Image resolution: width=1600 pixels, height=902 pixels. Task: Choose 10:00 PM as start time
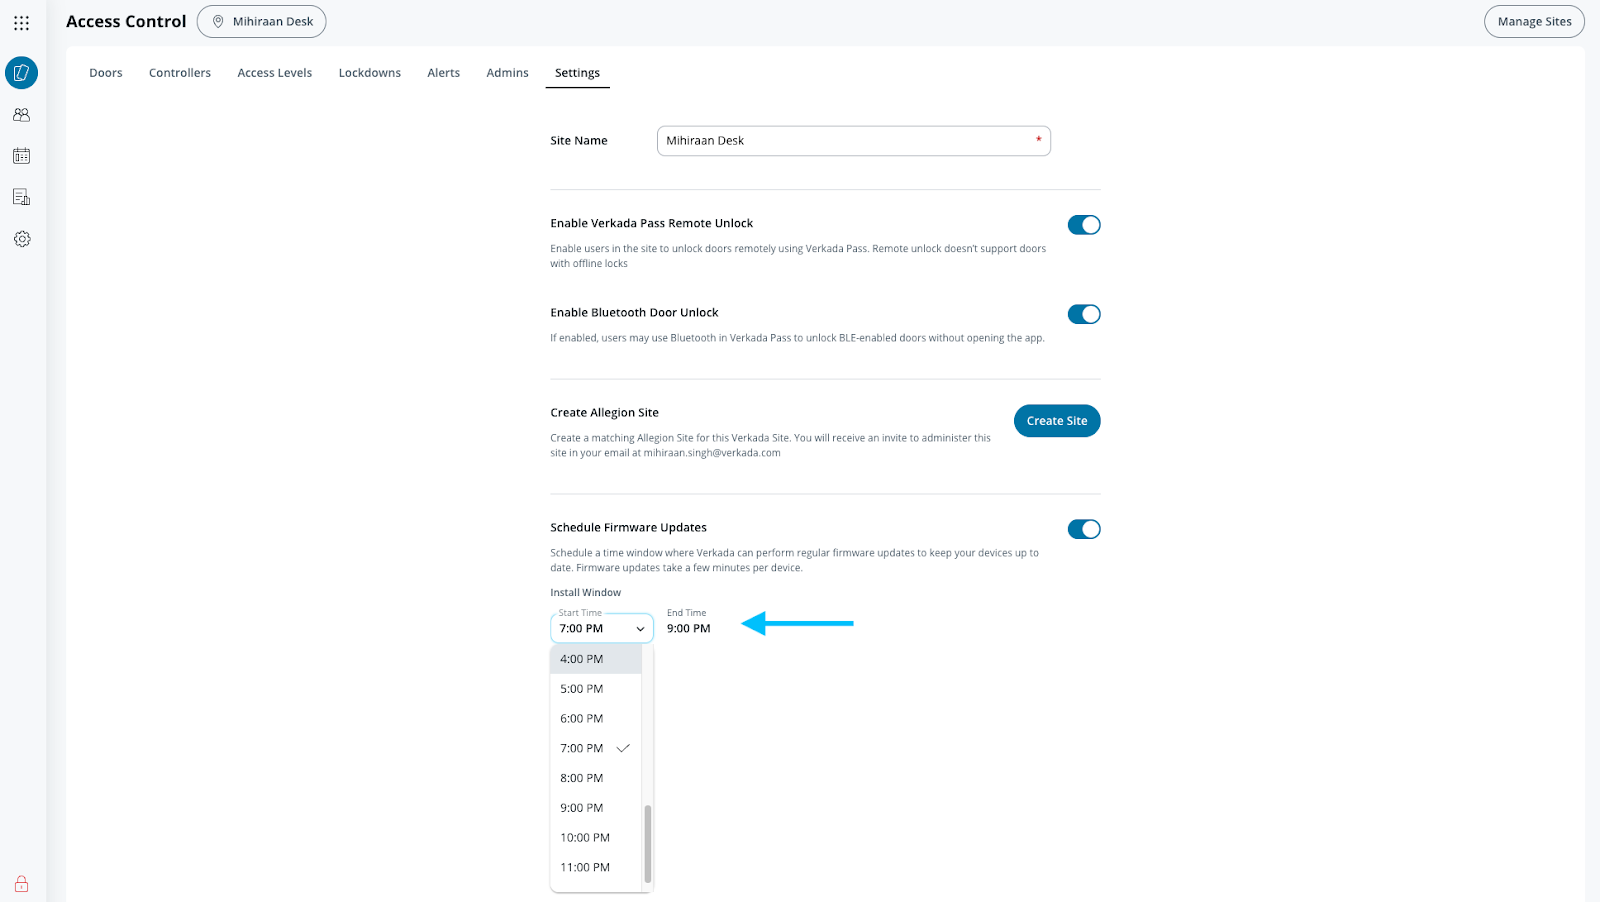pos(585,838)
